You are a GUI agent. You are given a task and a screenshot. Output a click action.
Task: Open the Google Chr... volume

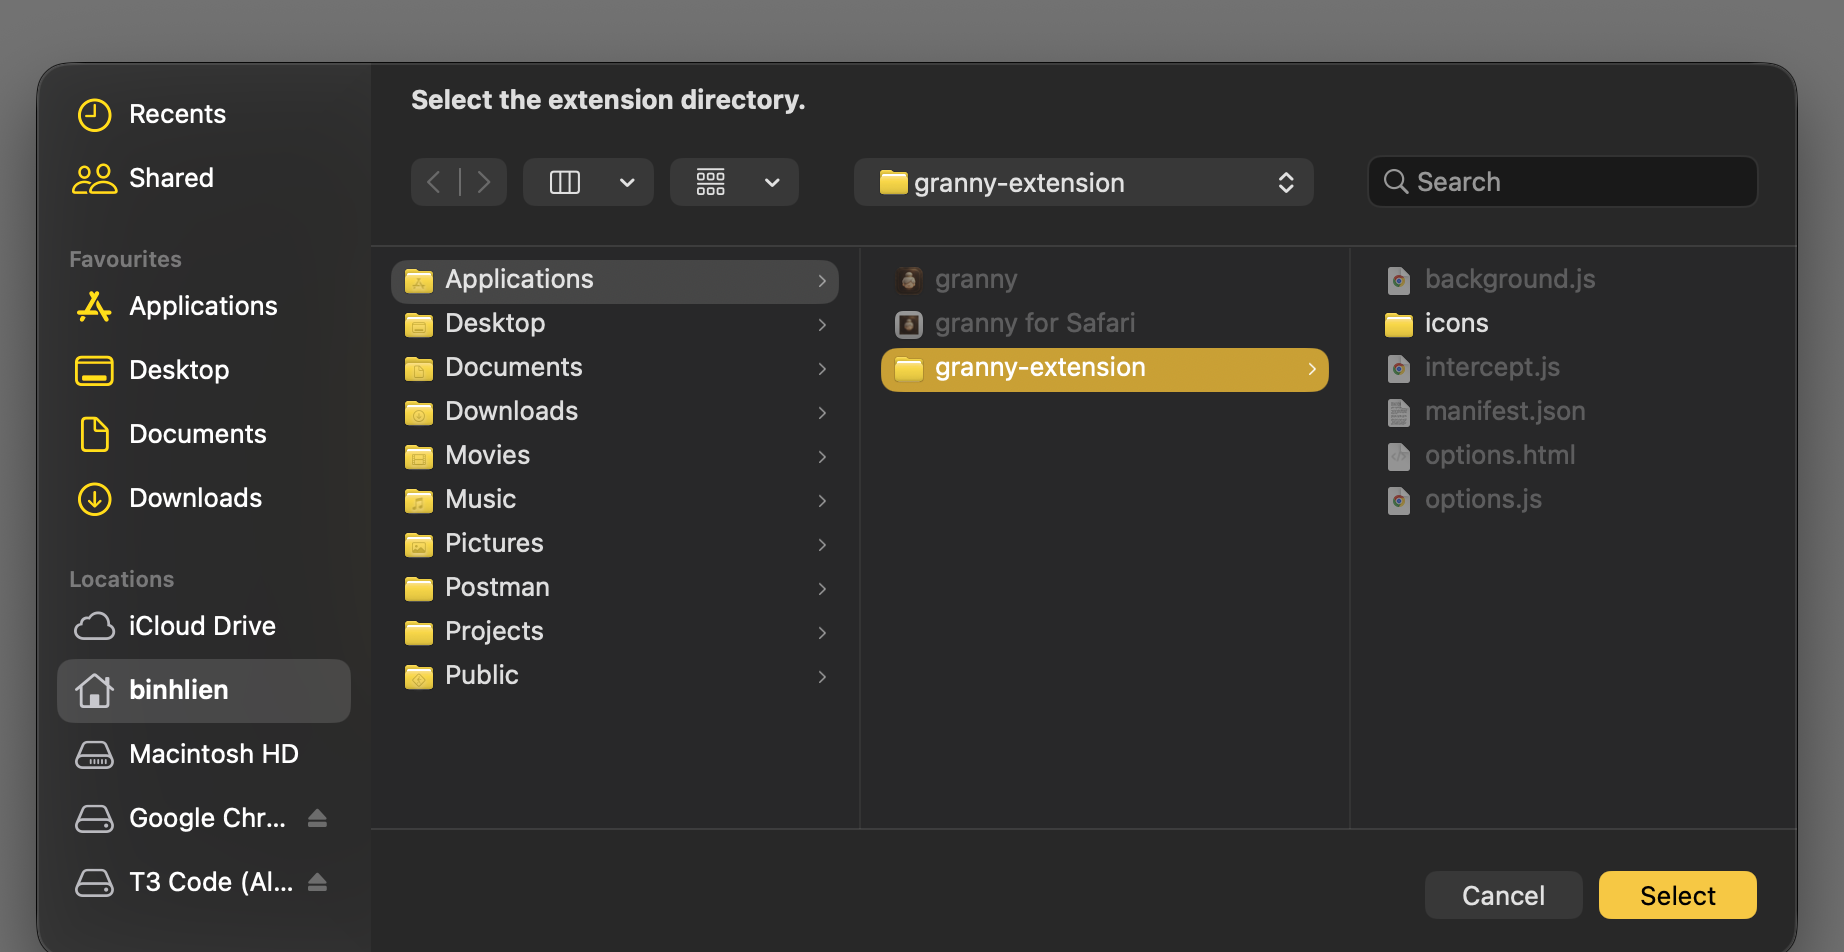206,818
